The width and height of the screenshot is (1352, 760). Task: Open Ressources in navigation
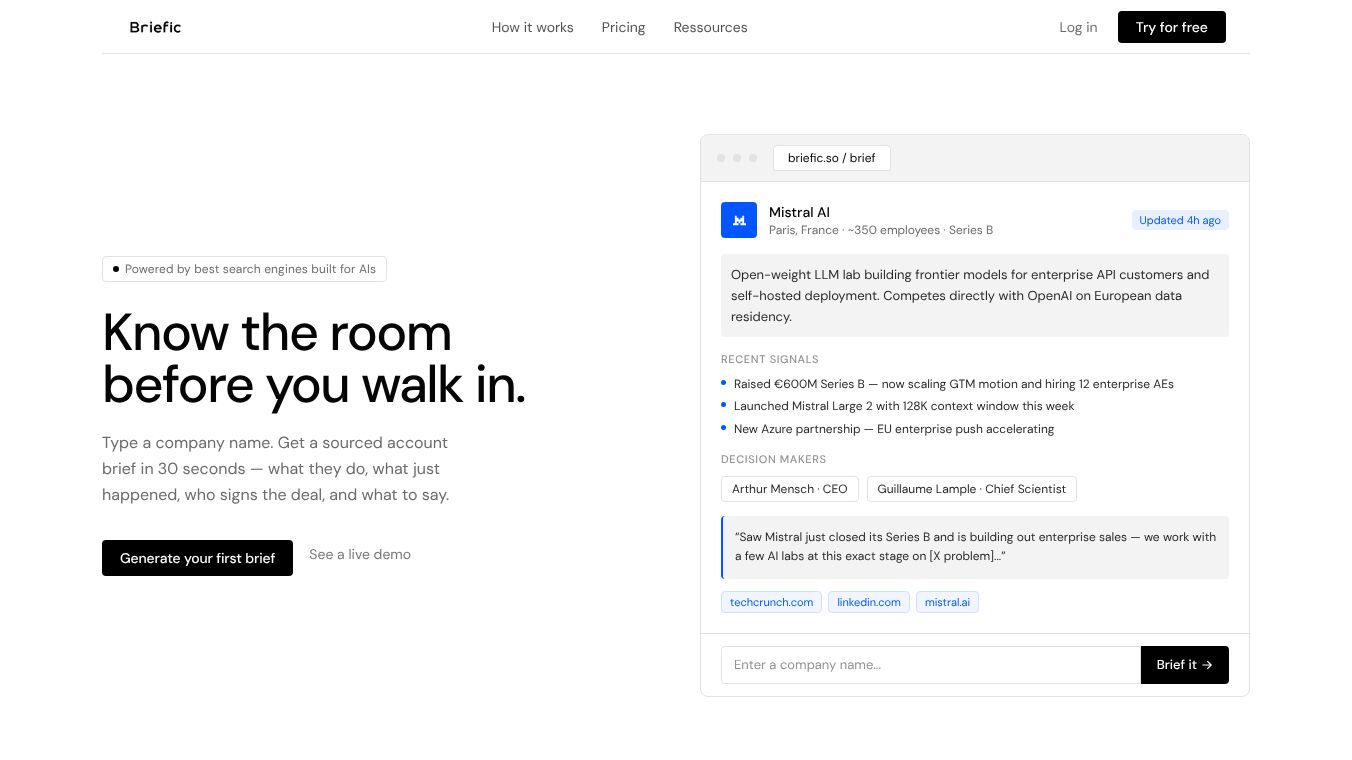point(710,27)
